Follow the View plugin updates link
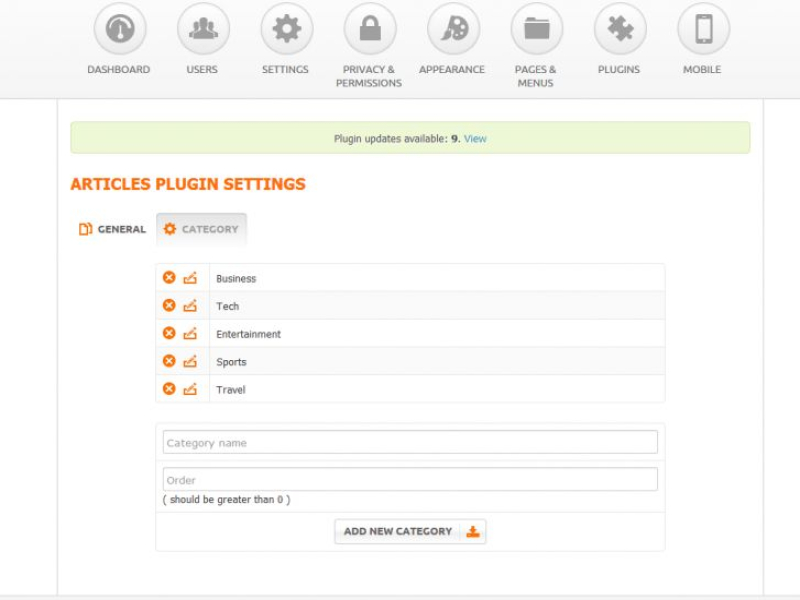 coord(475,139)
